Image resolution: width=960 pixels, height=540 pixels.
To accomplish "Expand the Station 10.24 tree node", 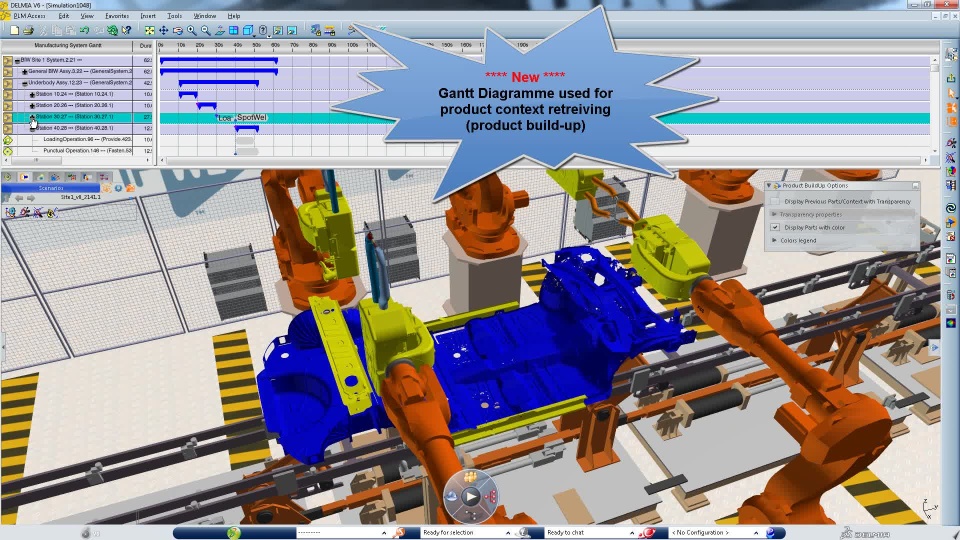I will (x=32, y=94).
